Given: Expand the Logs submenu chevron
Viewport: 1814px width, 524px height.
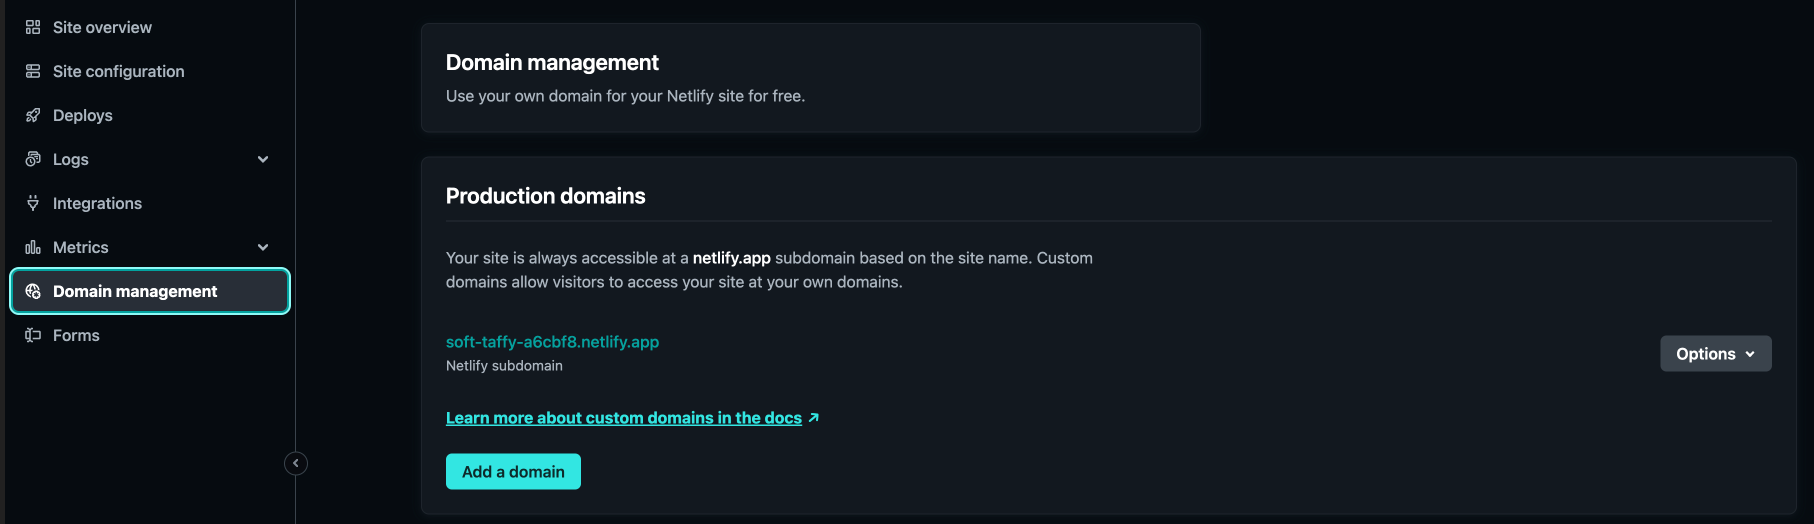Looking at the screenshot, I should 263,159.
